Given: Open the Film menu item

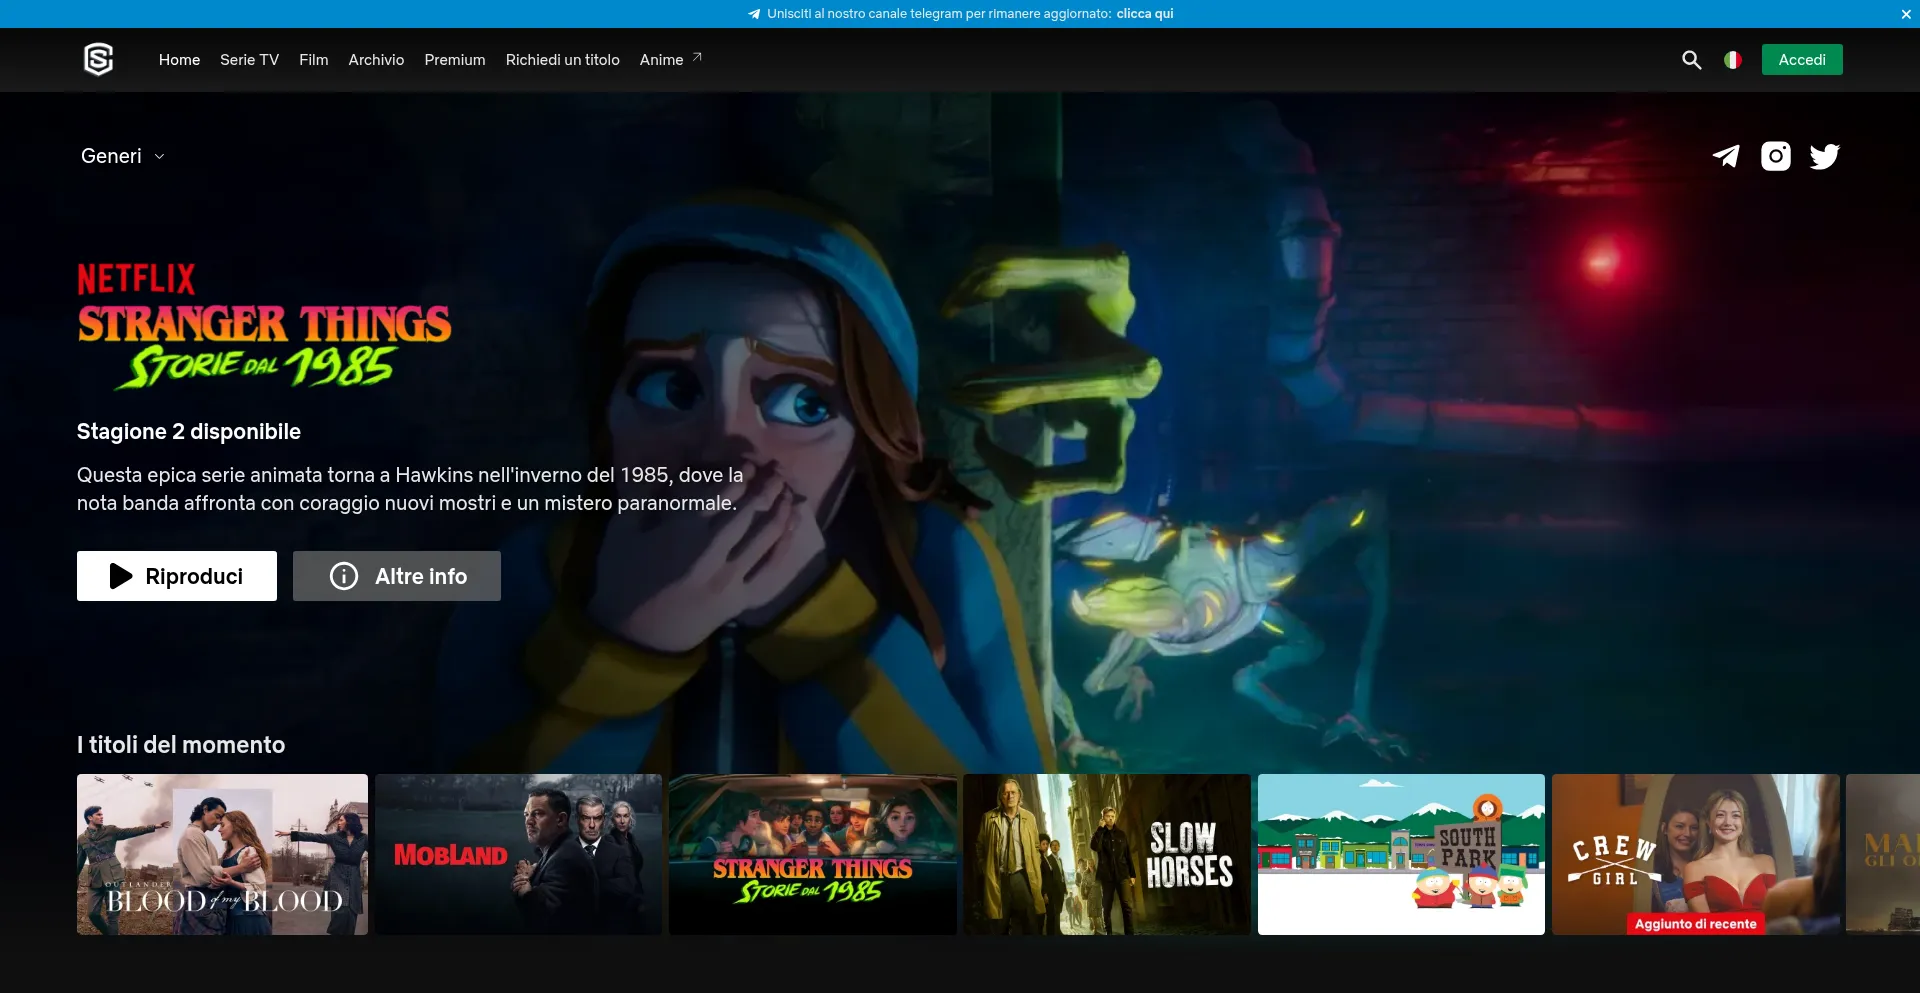Looking at the screenshot, I should click(313, 60).
